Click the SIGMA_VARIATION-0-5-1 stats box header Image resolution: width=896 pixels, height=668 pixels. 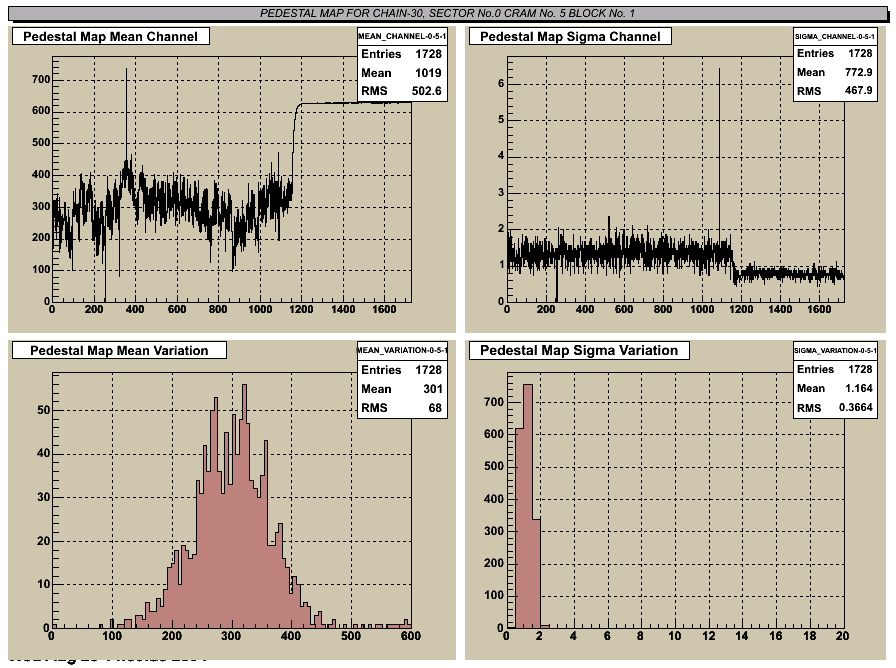tap(835, 350)
